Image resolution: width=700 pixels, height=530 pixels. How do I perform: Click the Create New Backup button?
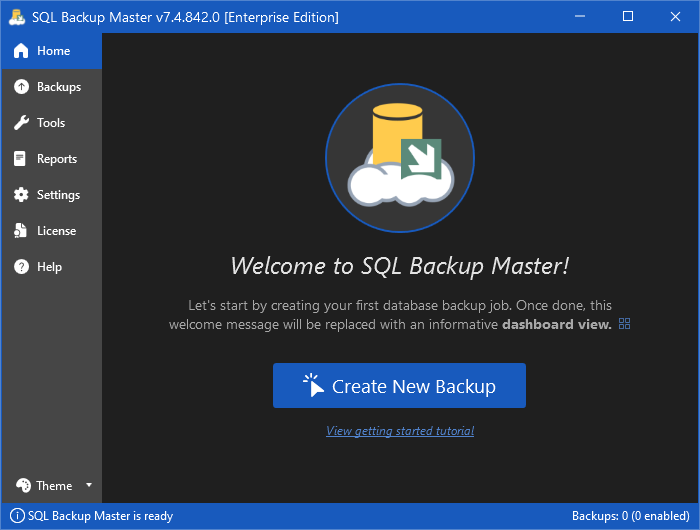tap(399, 385)
